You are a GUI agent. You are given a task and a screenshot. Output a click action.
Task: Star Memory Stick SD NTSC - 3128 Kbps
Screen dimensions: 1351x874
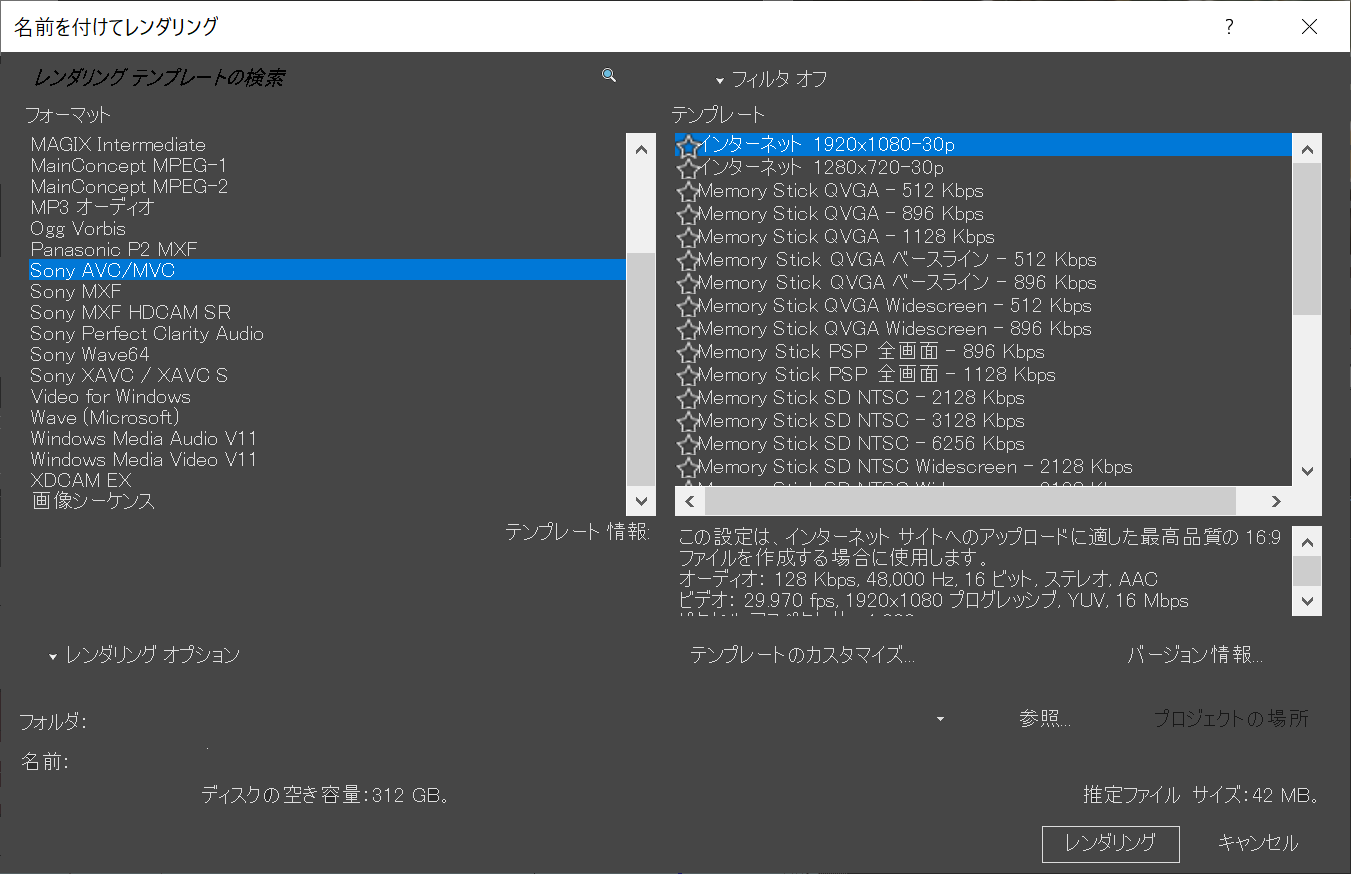click(687, 422)
